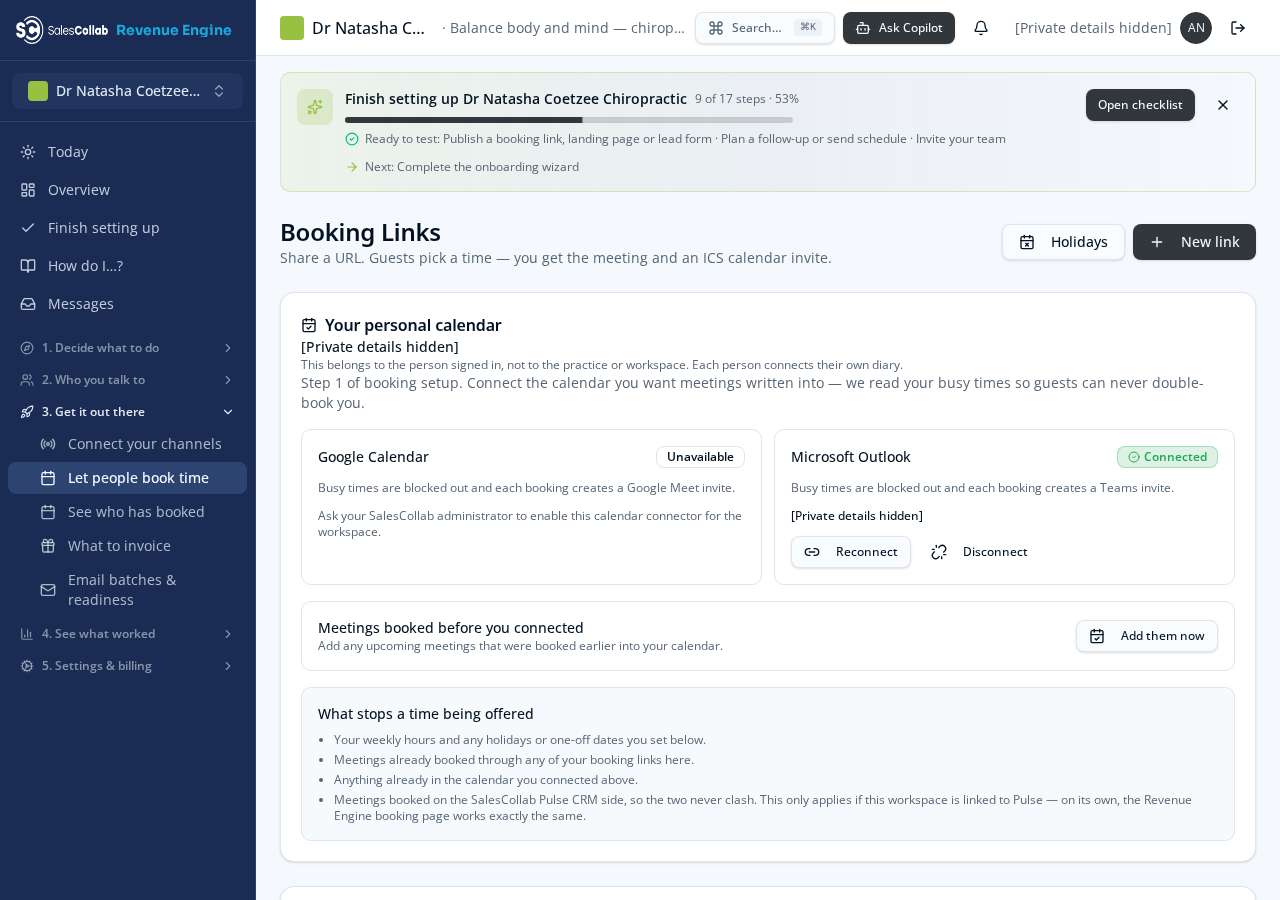
Task: Click the 9 of 17 steps · 53% text
Action: tap(747, 99)
